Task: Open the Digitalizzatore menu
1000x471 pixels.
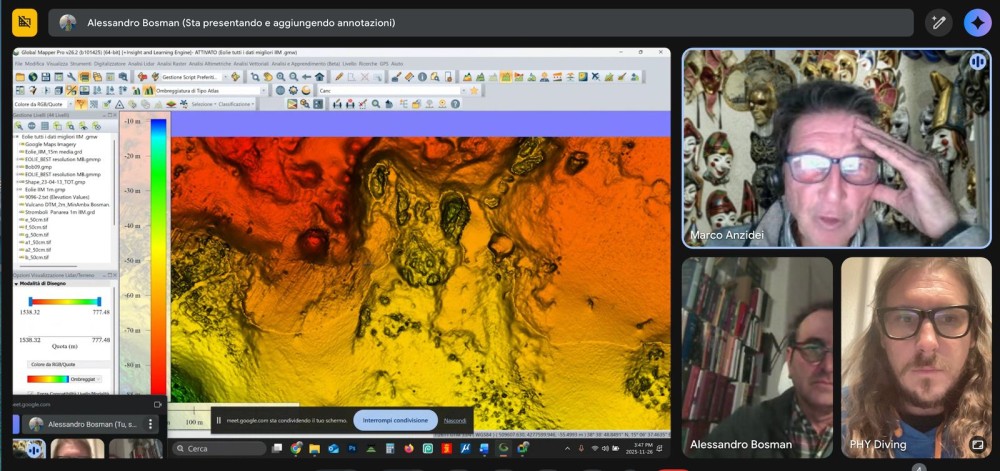Action: click(x=110, y=64)
